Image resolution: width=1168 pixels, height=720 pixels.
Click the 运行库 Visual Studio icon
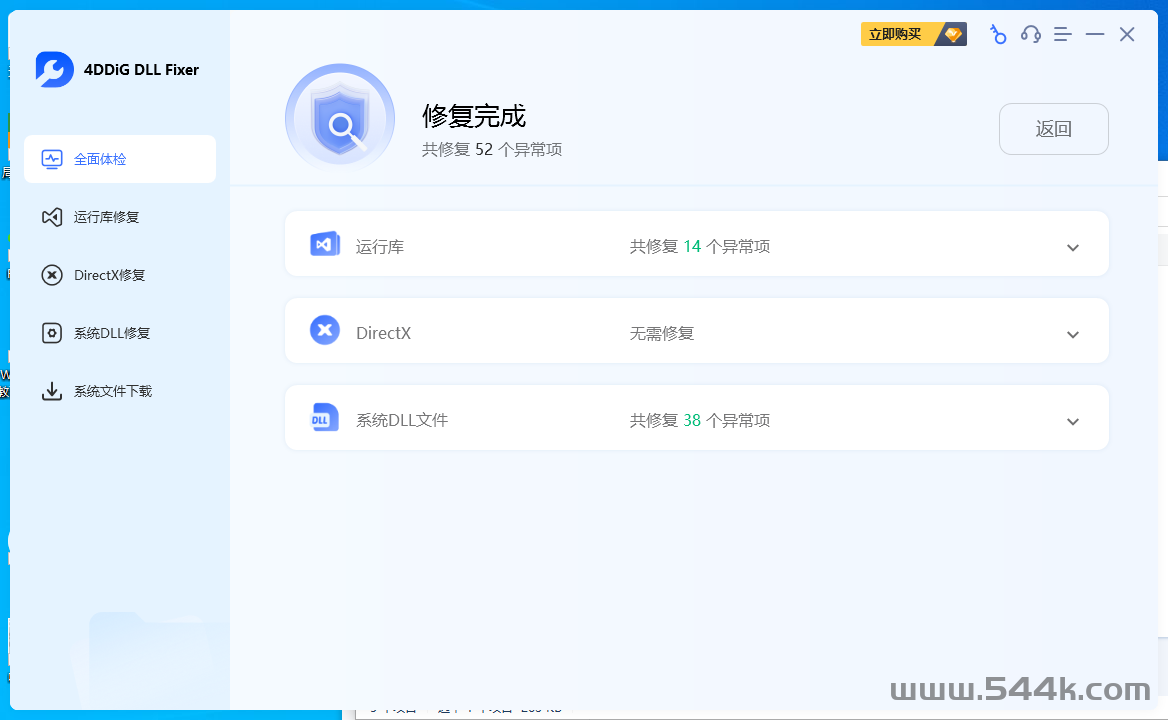click(x=325, y=244)
